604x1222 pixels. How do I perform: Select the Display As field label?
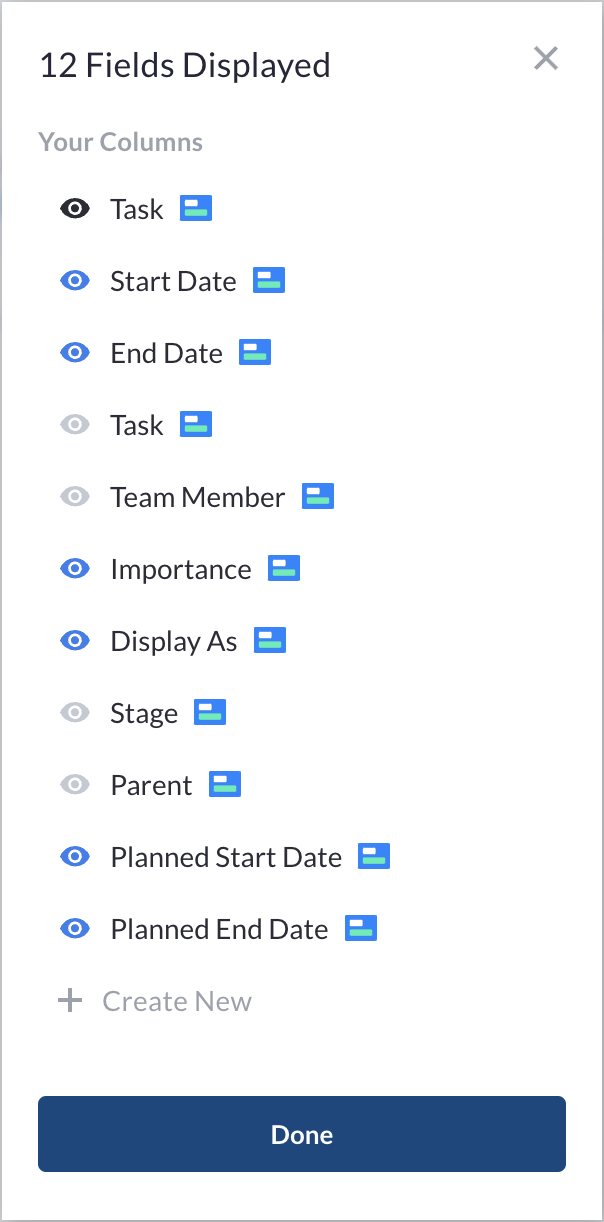[174, 642]
